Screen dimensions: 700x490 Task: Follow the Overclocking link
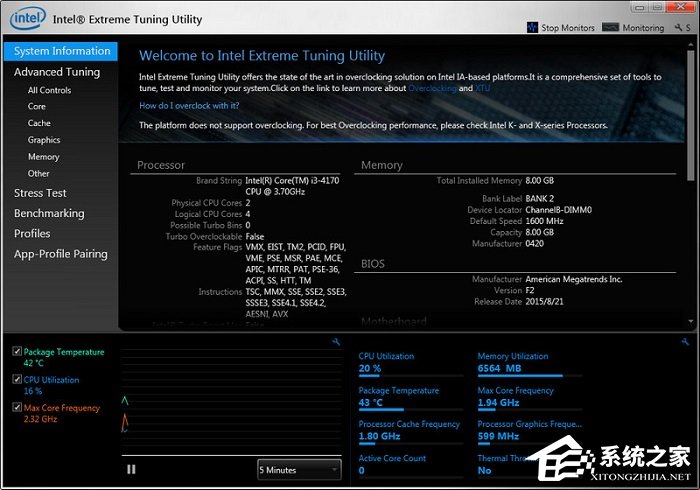[x=432, y=88]
